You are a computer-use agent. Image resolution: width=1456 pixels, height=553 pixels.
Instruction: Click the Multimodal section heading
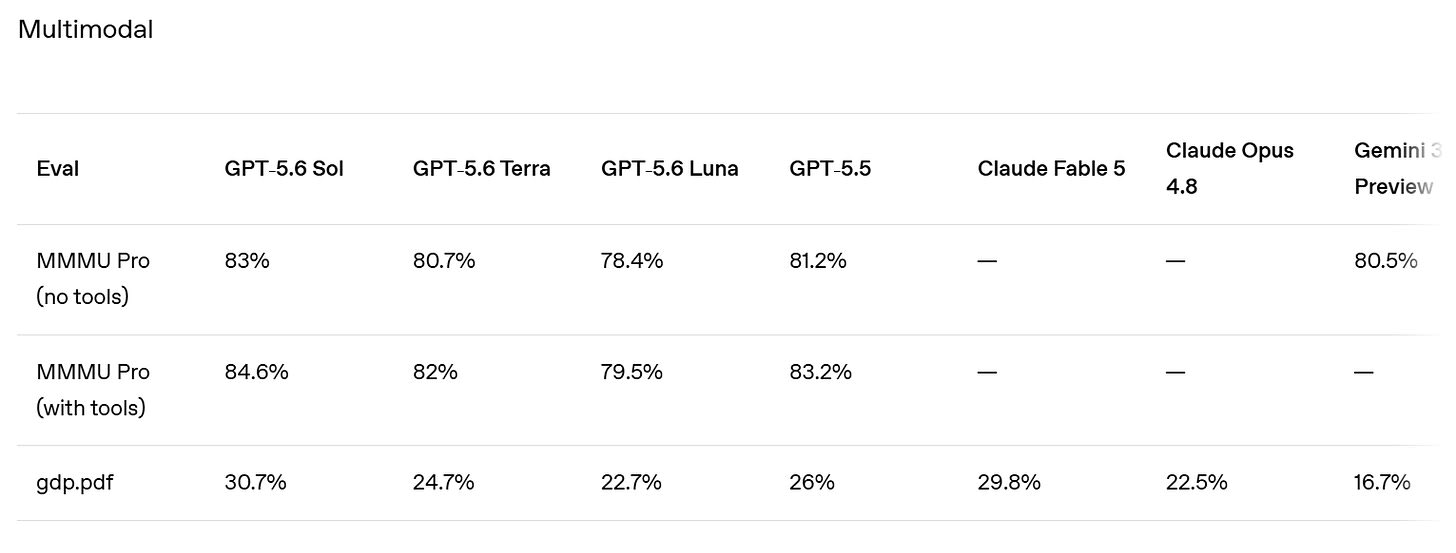coord(86,30)
